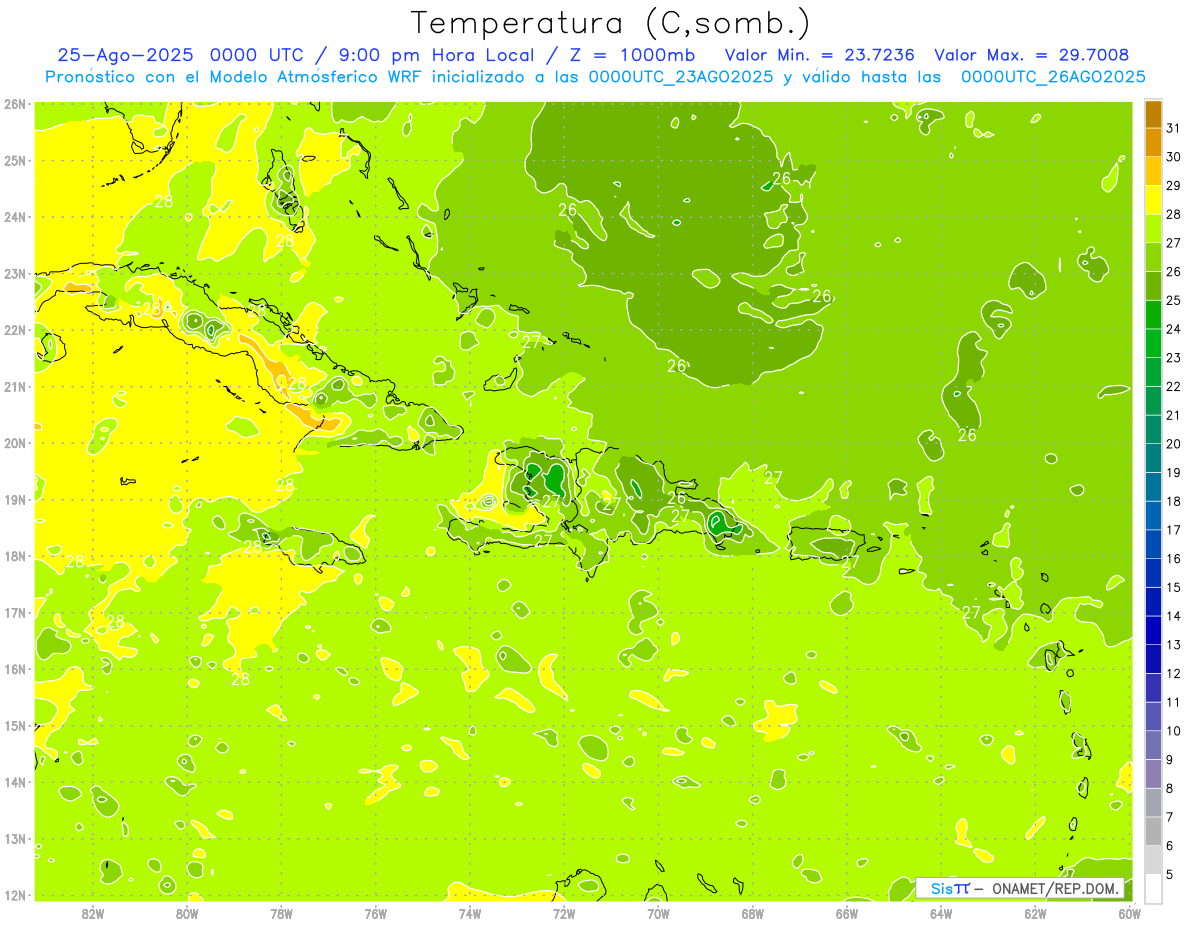Click the legend value label "31"
This screenshot has width=1200, height=927.
pyautogui.click(x=1173, y=128)
